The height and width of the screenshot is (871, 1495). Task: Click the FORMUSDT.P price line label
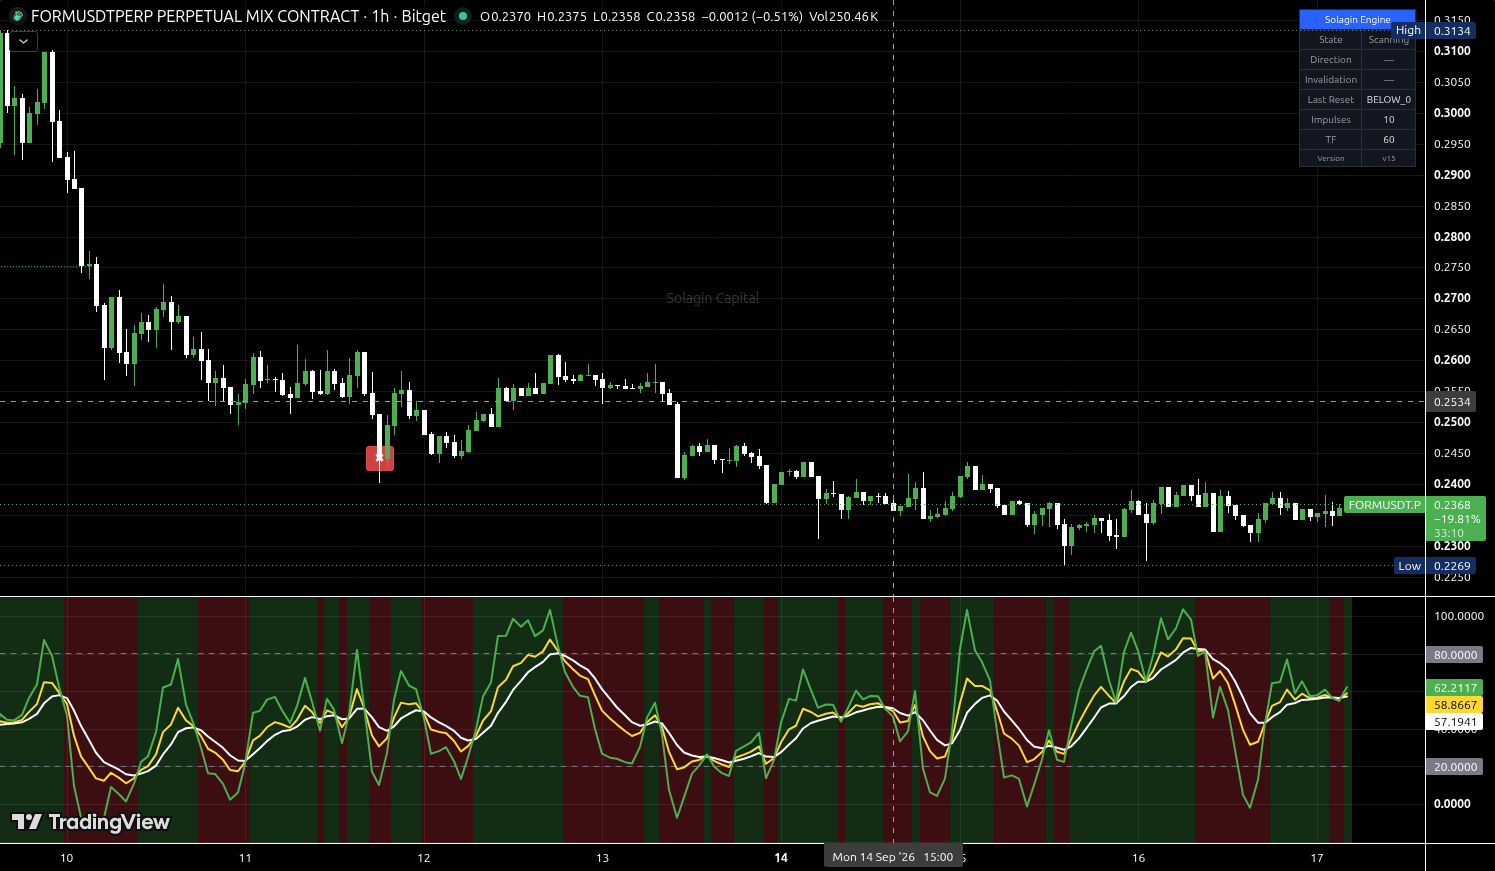1384,505
